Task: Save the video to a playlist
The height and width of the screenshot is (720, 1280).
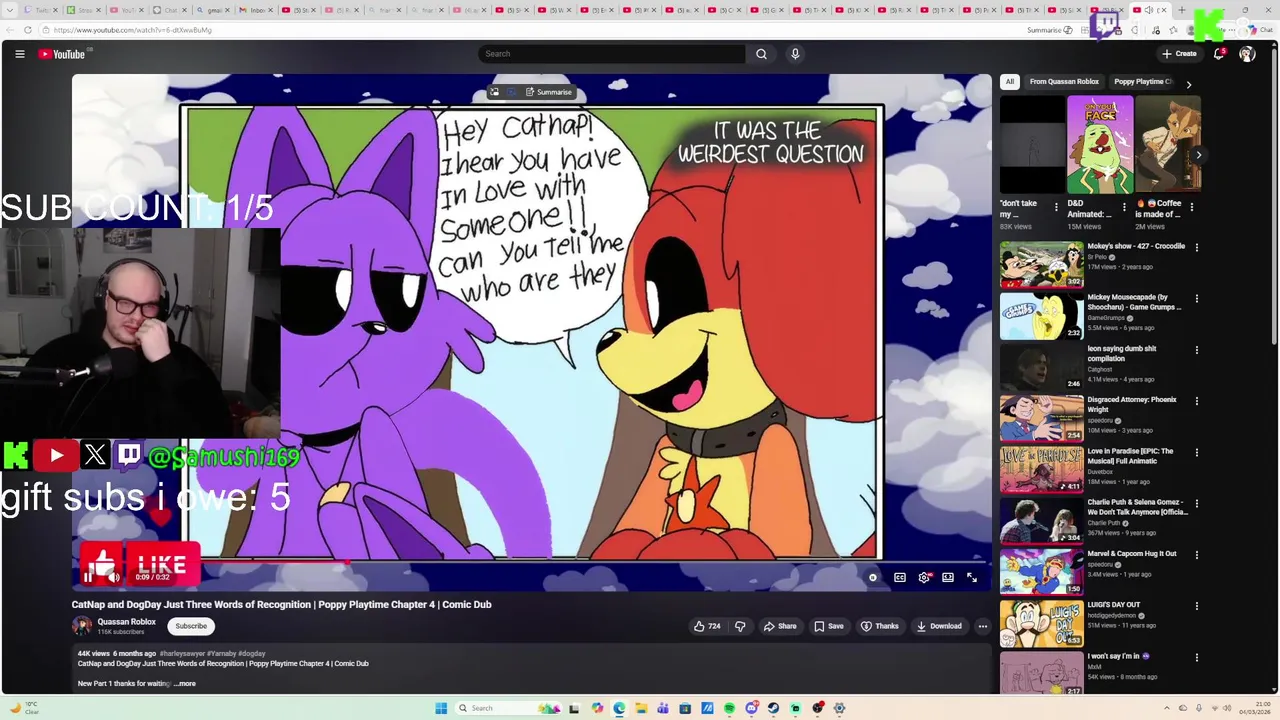Action: [829, 626]
